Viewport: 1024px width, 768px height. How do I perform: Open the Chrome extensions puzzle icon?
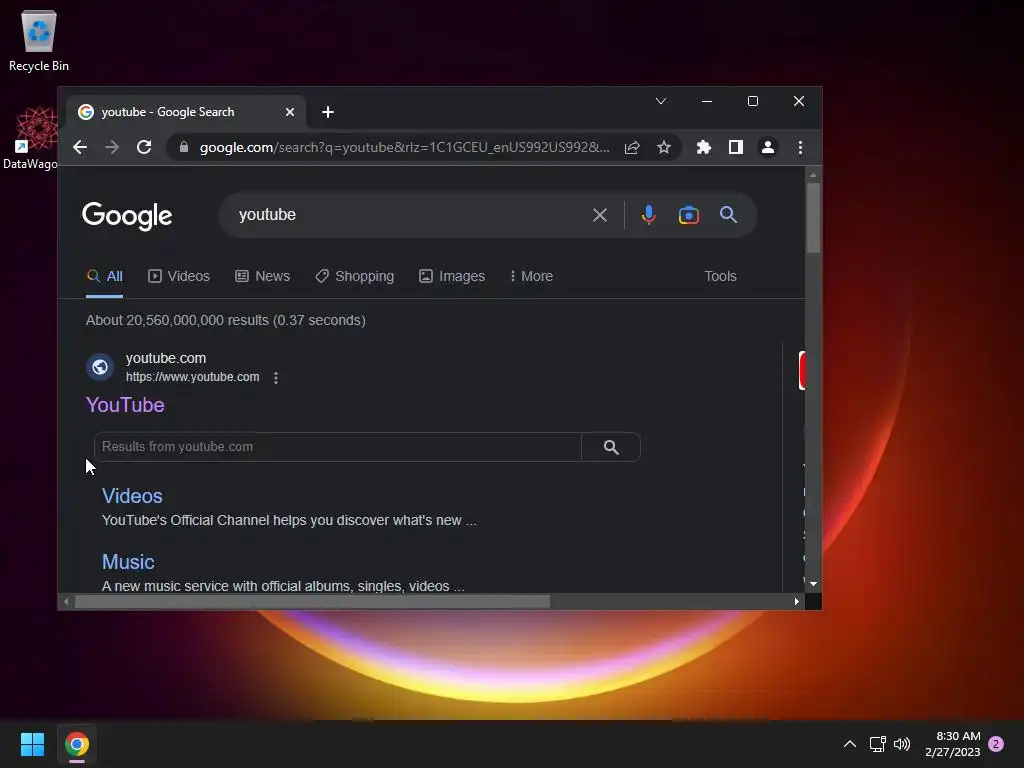703,148
